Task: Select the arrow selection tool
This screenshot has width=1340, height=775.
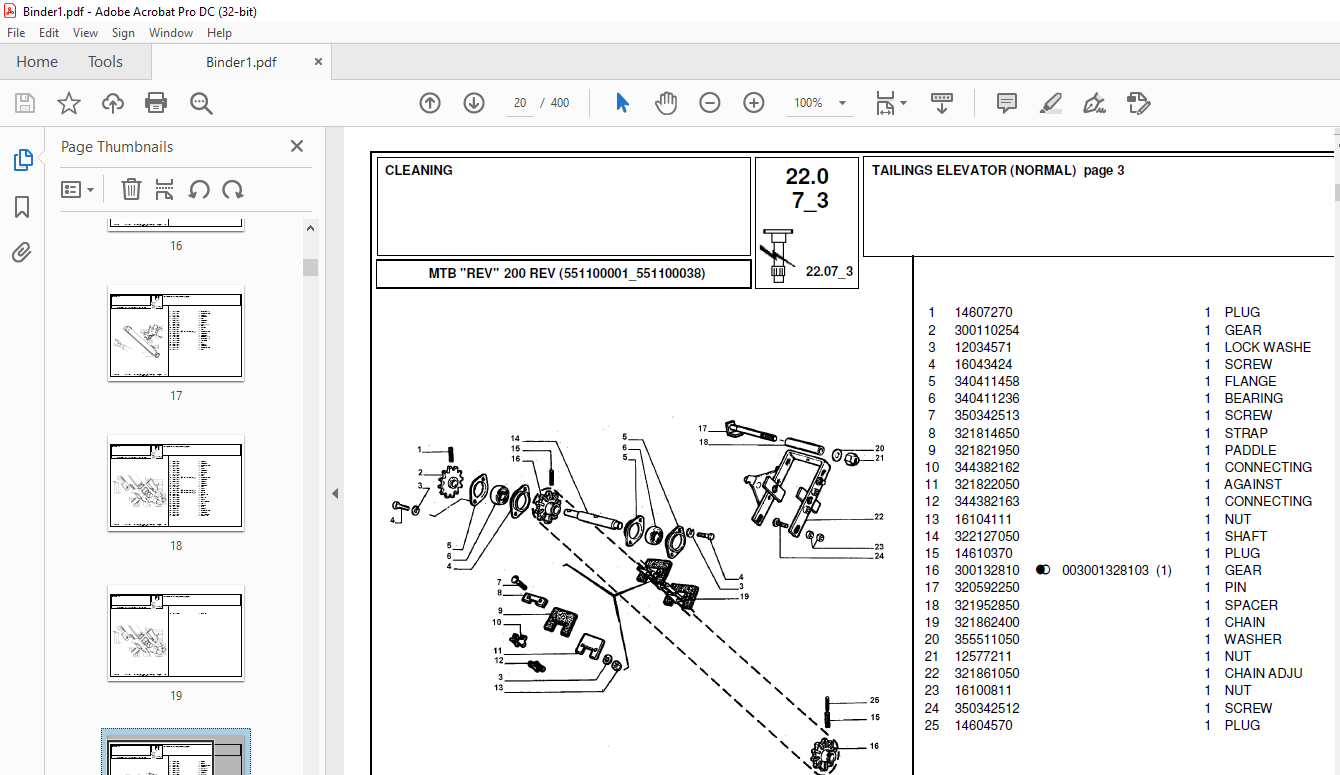Action: tap(622, 103)
